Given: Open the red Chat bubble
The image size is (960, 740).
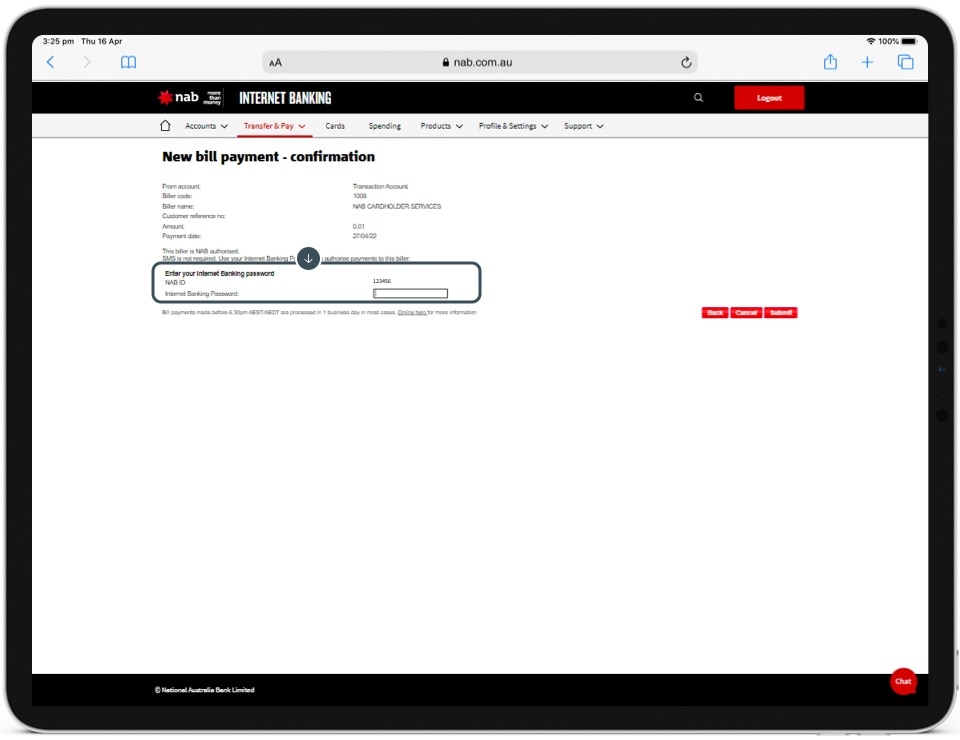Looking at the screenshot, I should point(903,681).
